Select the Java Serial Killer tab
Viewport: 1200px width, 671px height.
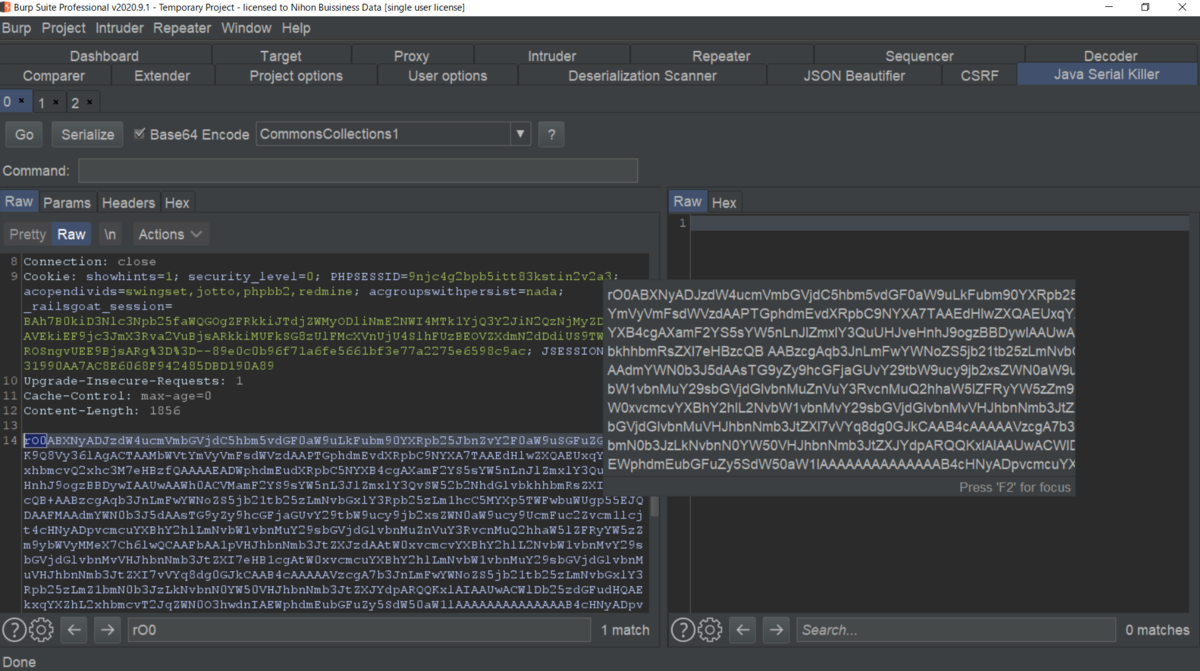[1107, 75]
